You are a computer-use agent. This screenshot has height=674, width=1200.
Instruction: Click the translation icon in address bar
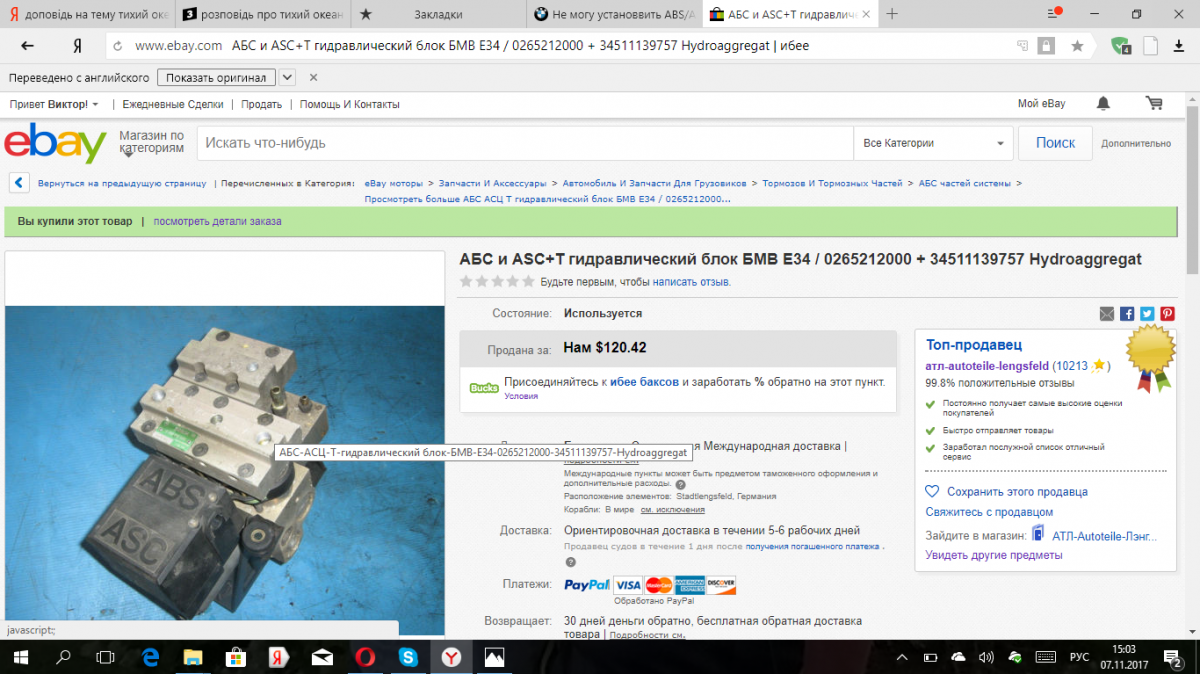tap(1022, 46)
